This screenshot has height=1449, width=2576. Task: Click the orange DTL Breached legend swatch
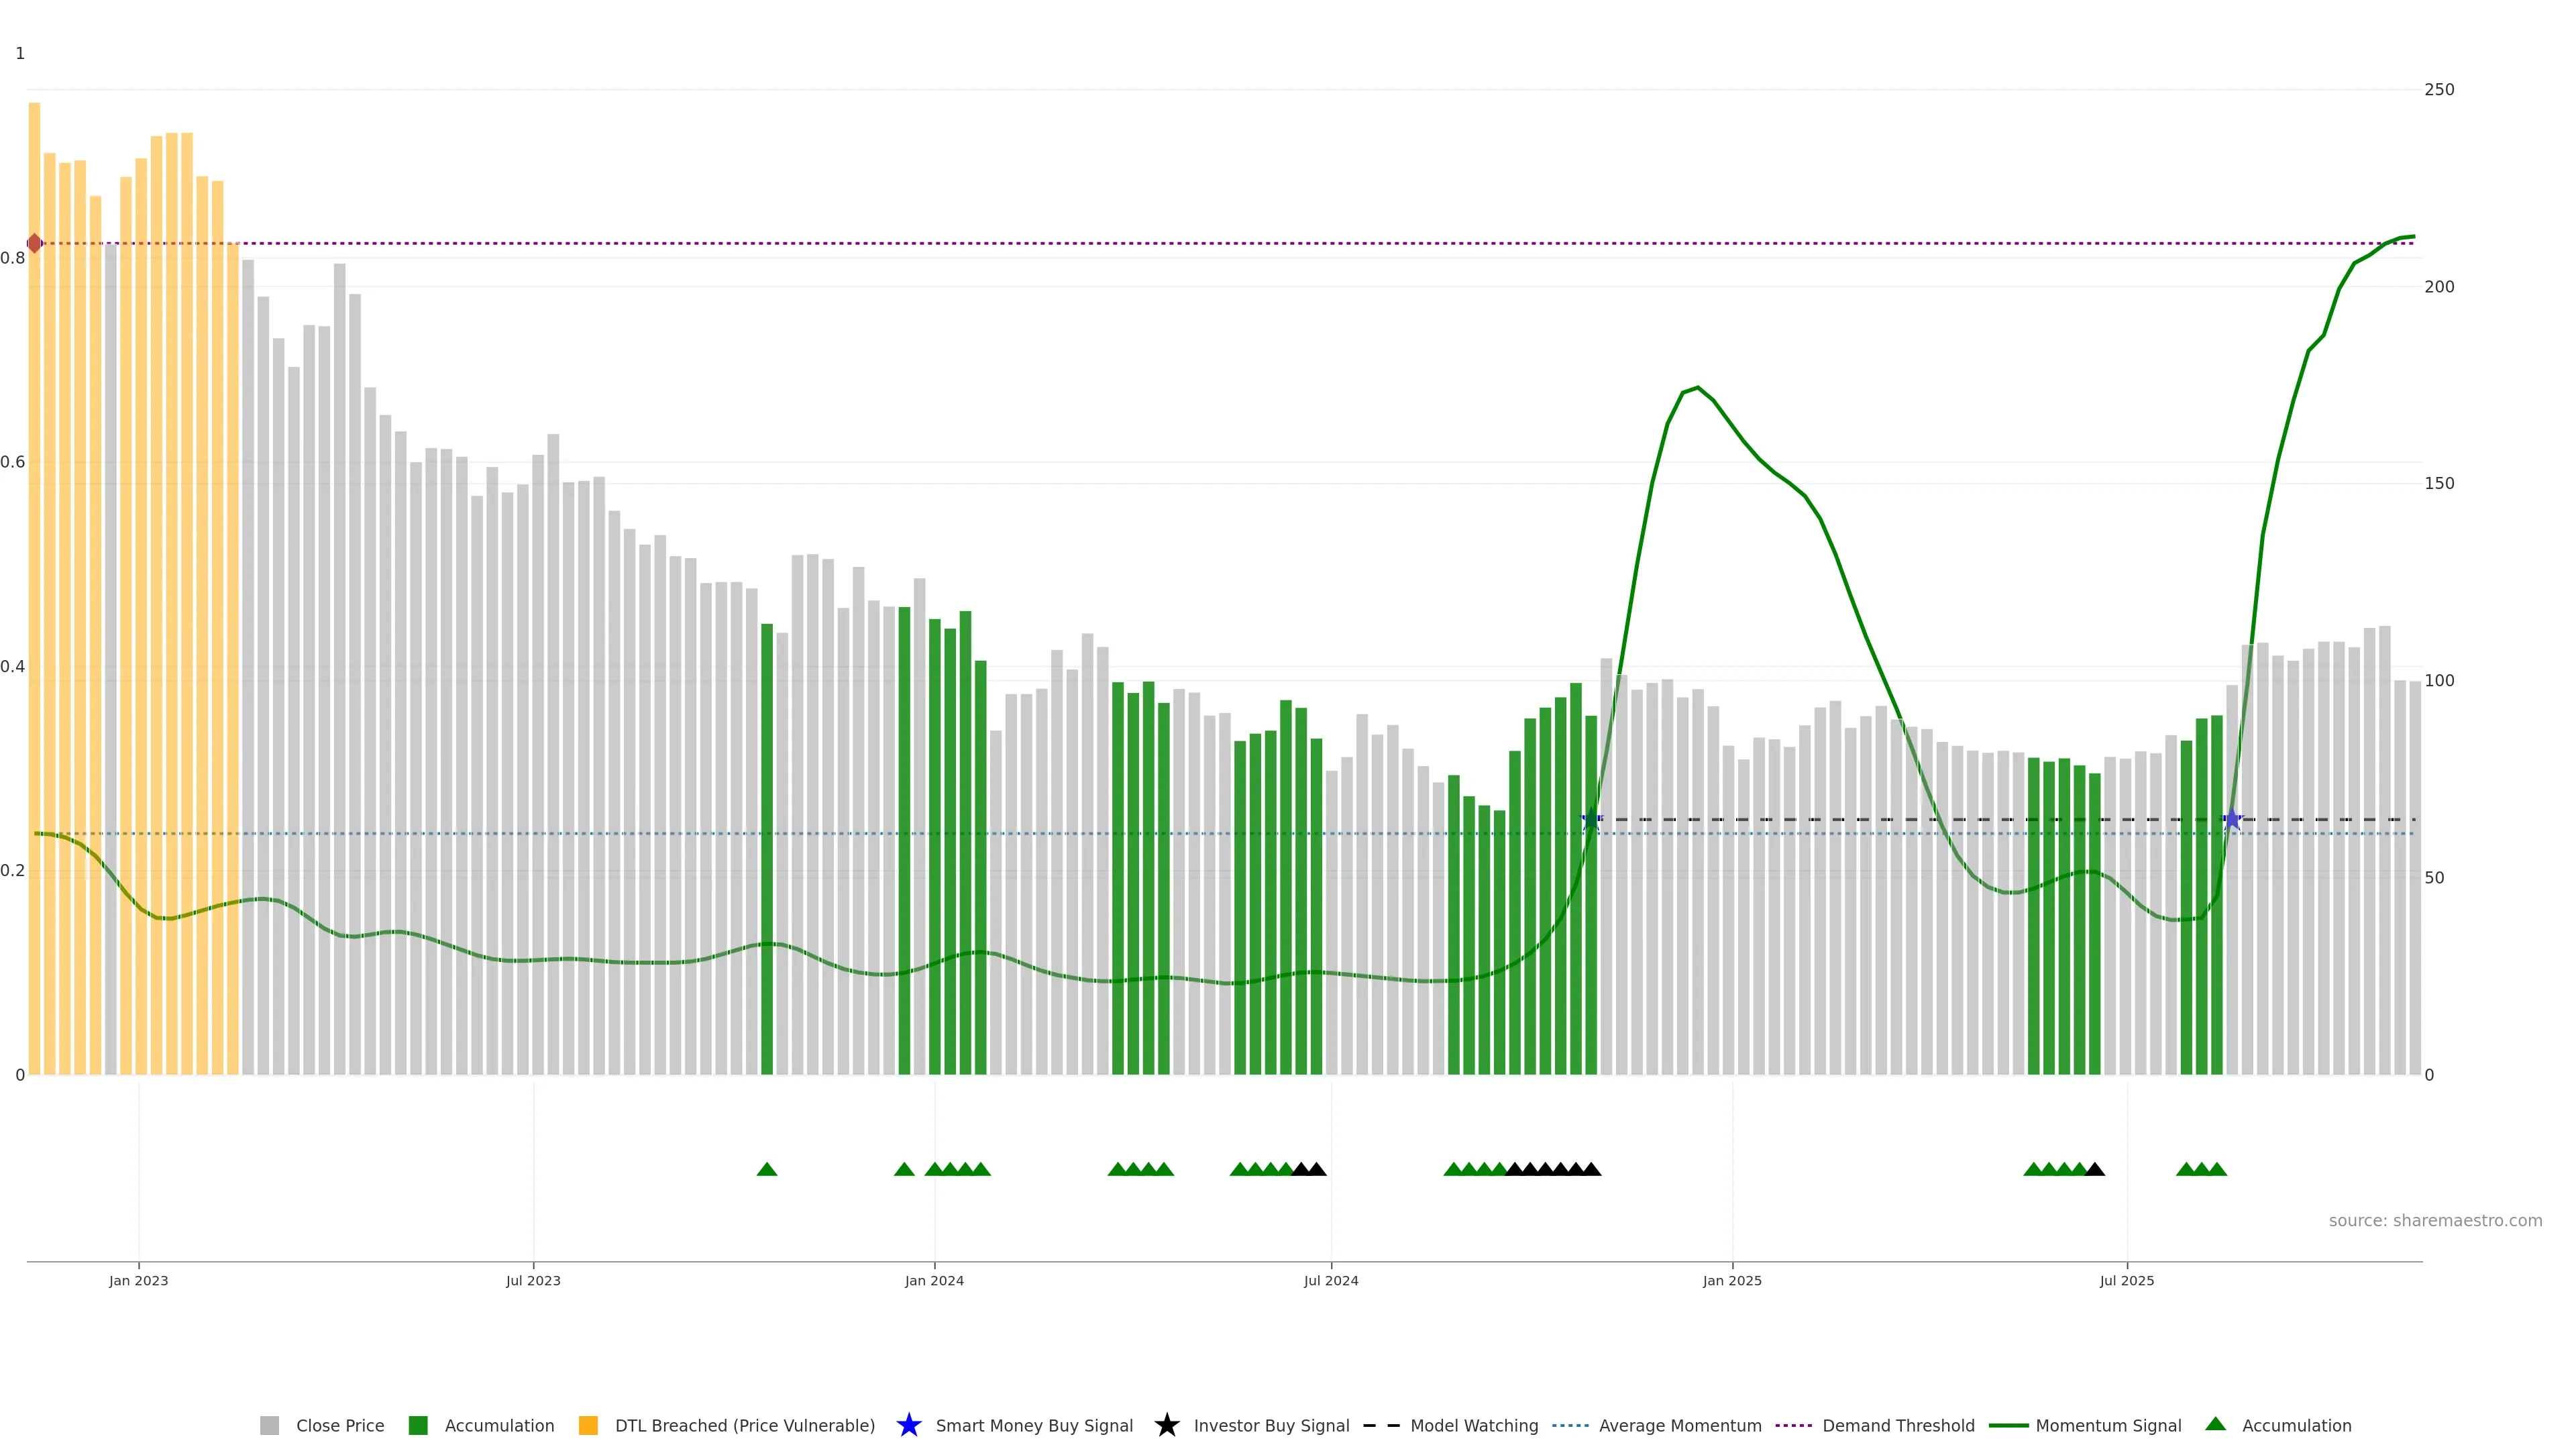click(588, 1426)
